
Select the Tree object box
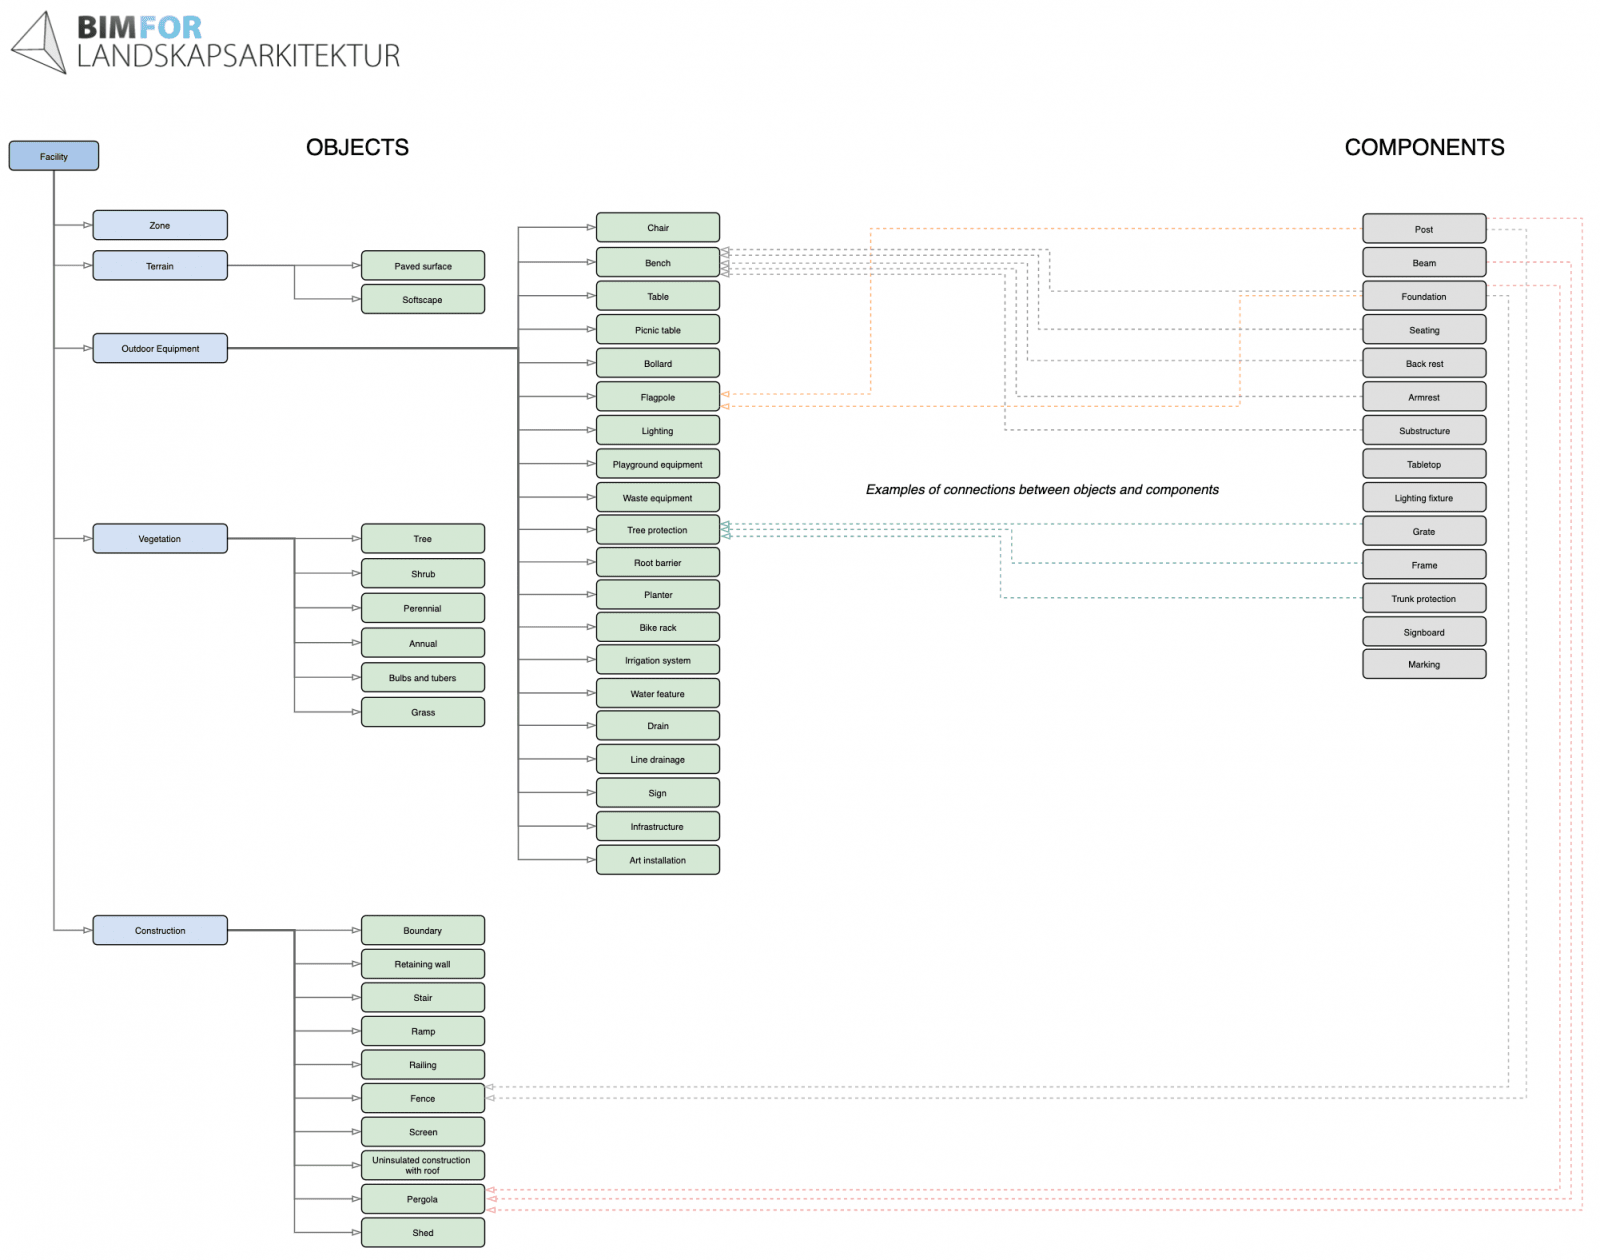[423, 539]
